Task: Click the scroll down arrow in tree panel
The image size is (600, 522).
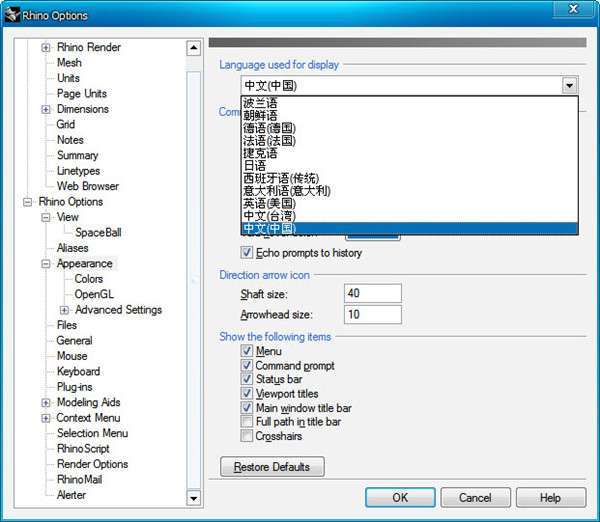Action: 194,498
